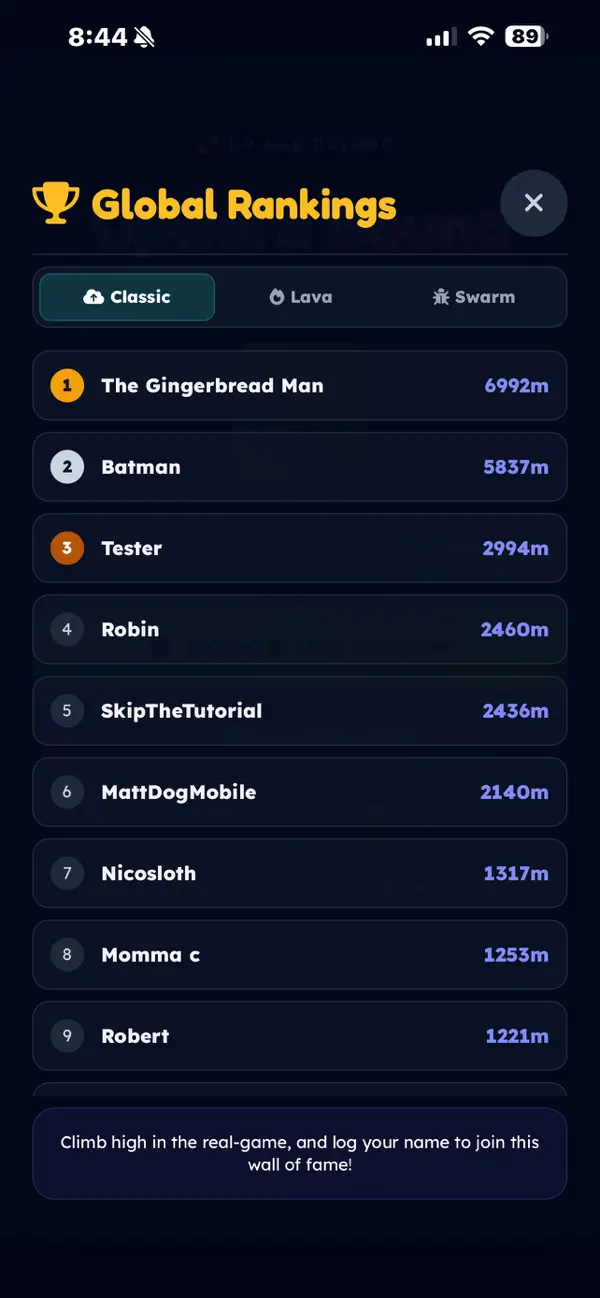
Task: Click the cloud icon in the Classic tab
Action: coord(94,297)
